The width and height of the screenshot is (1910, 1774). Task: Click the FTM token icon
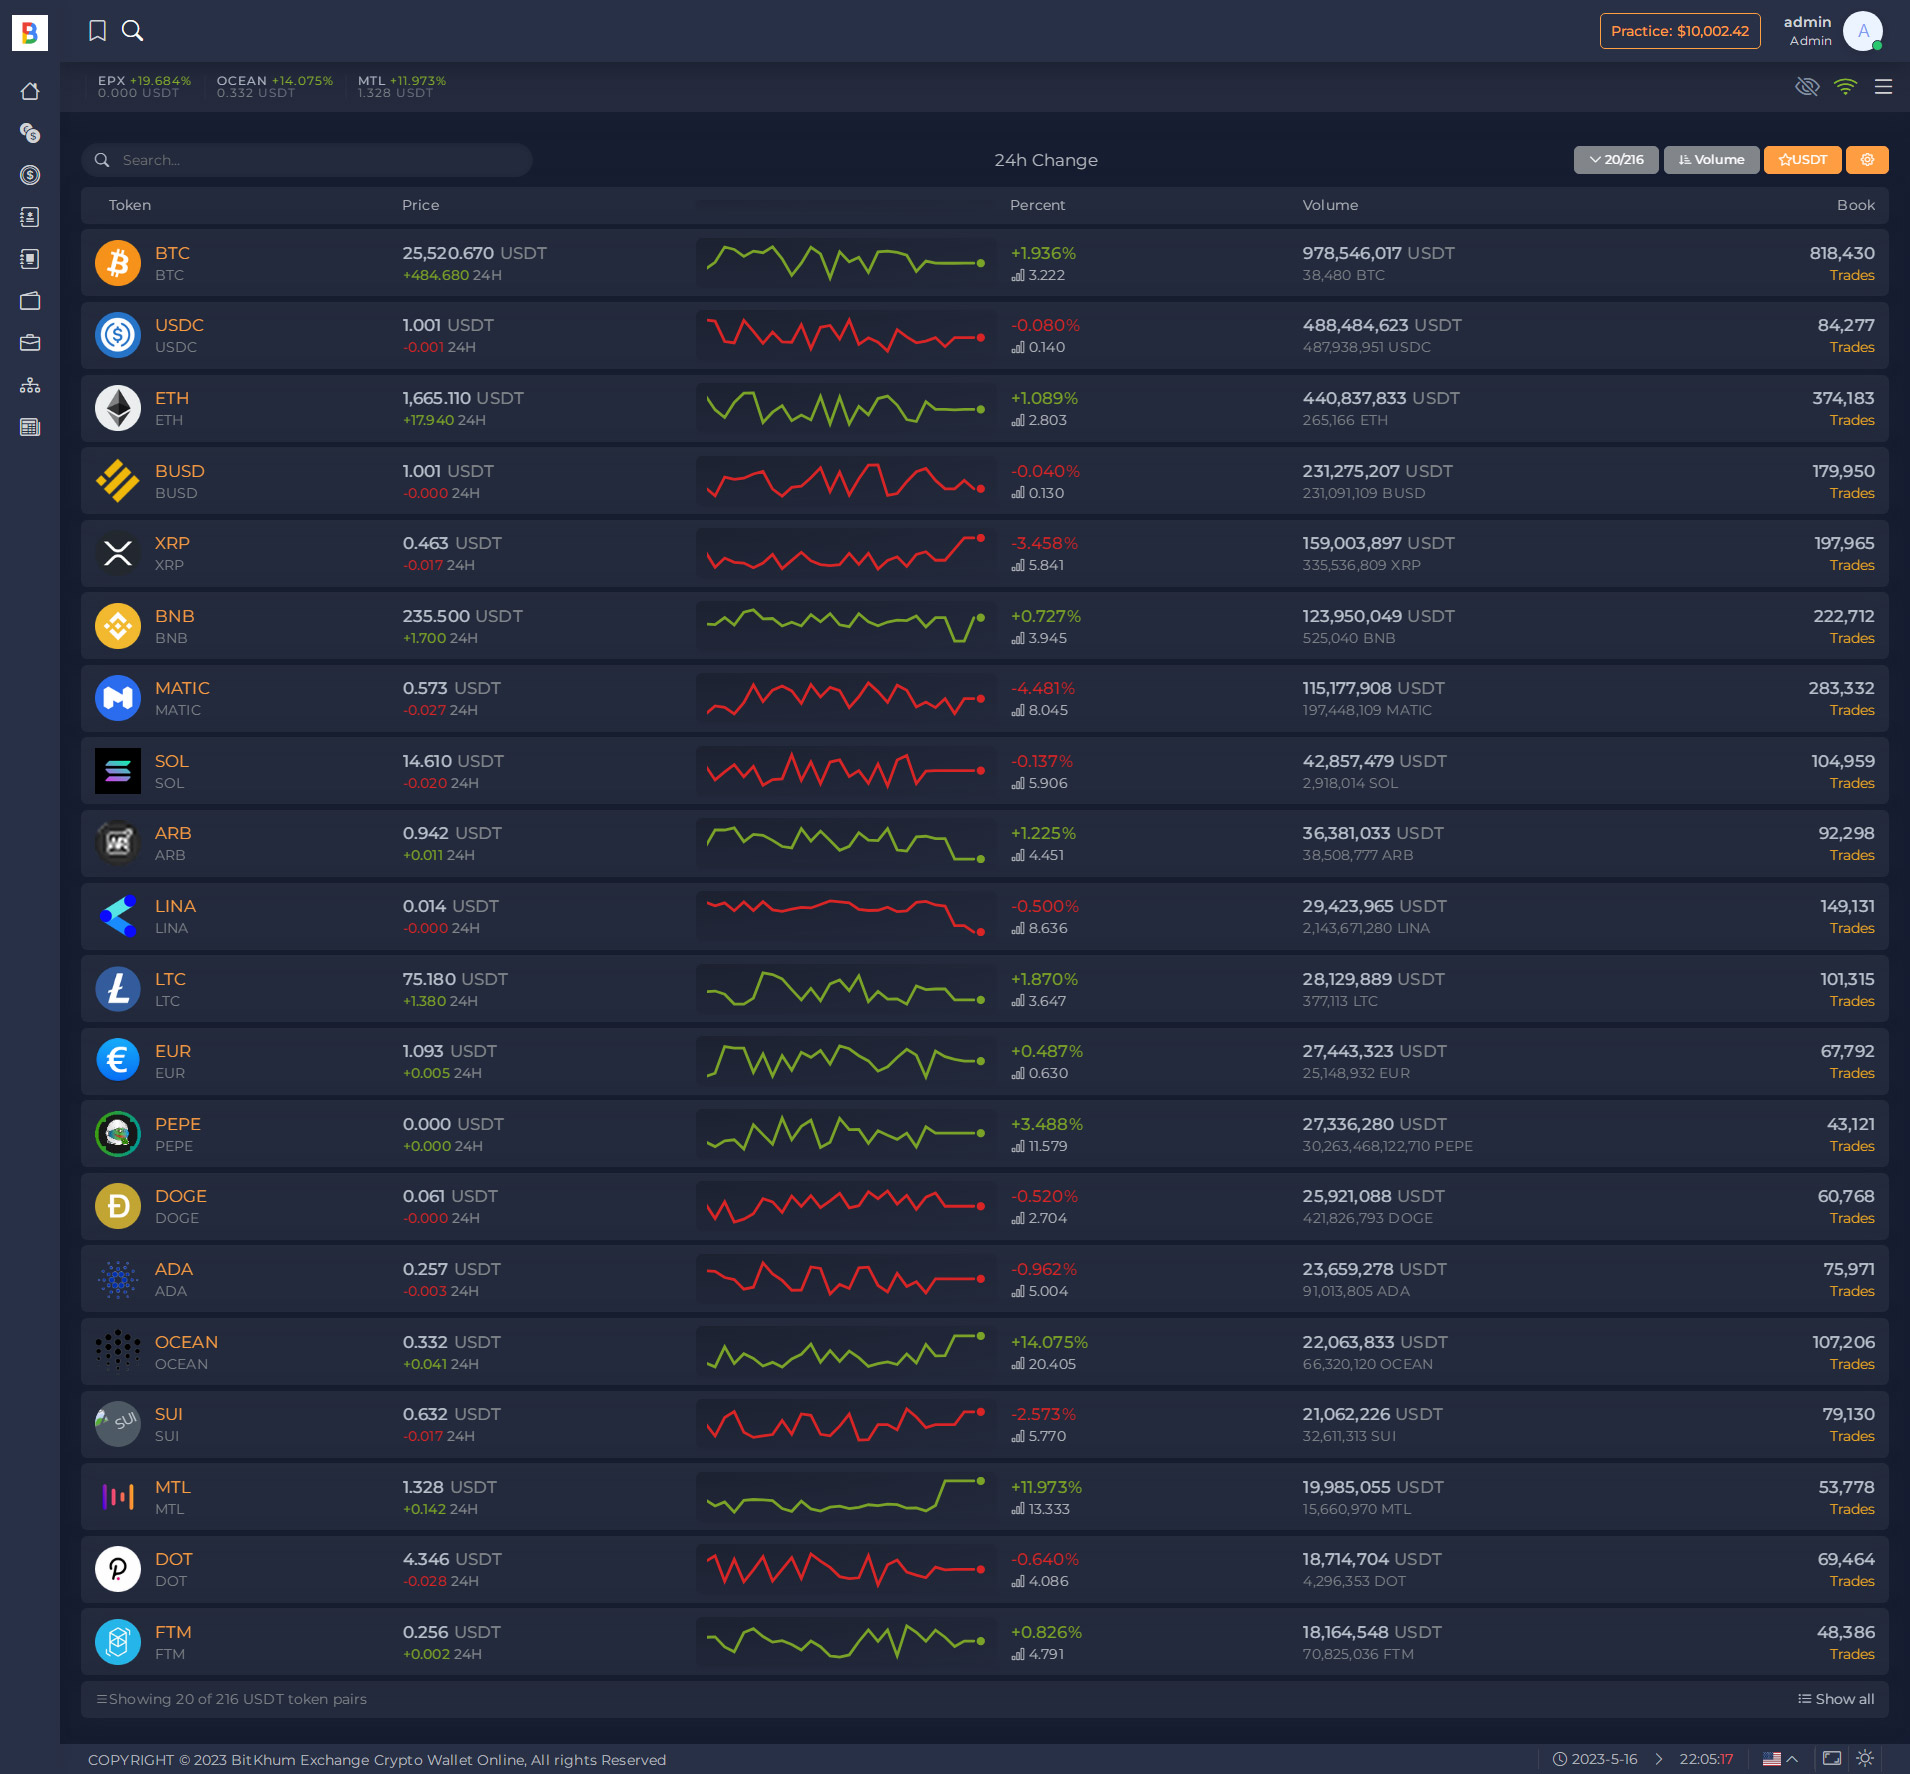118,1642
